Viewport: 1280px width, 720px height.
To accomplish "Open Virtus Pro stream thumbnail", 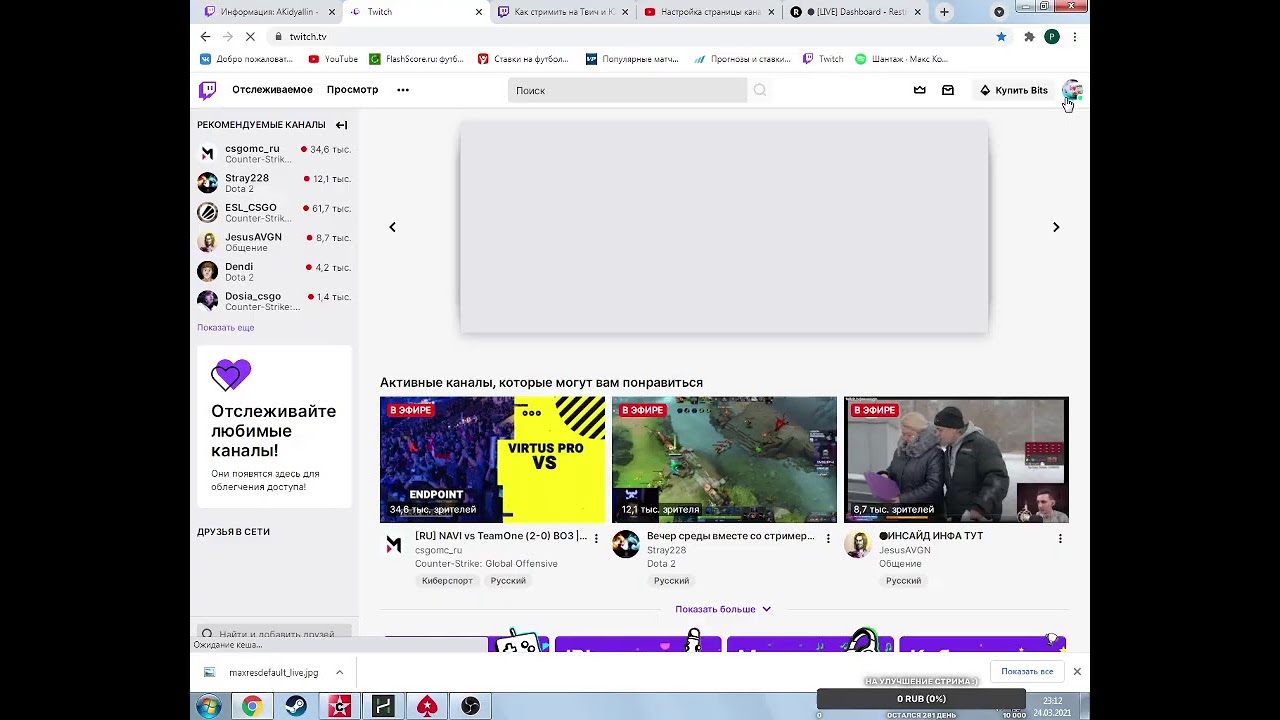I will click(492, 460).
